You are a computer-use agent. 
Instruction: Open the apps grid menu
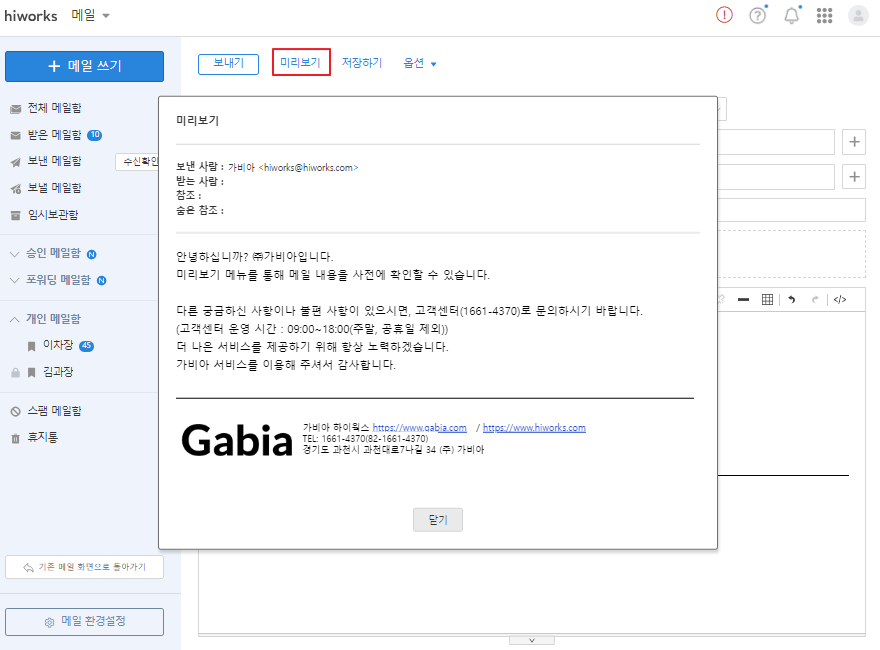tap(825, 15)
